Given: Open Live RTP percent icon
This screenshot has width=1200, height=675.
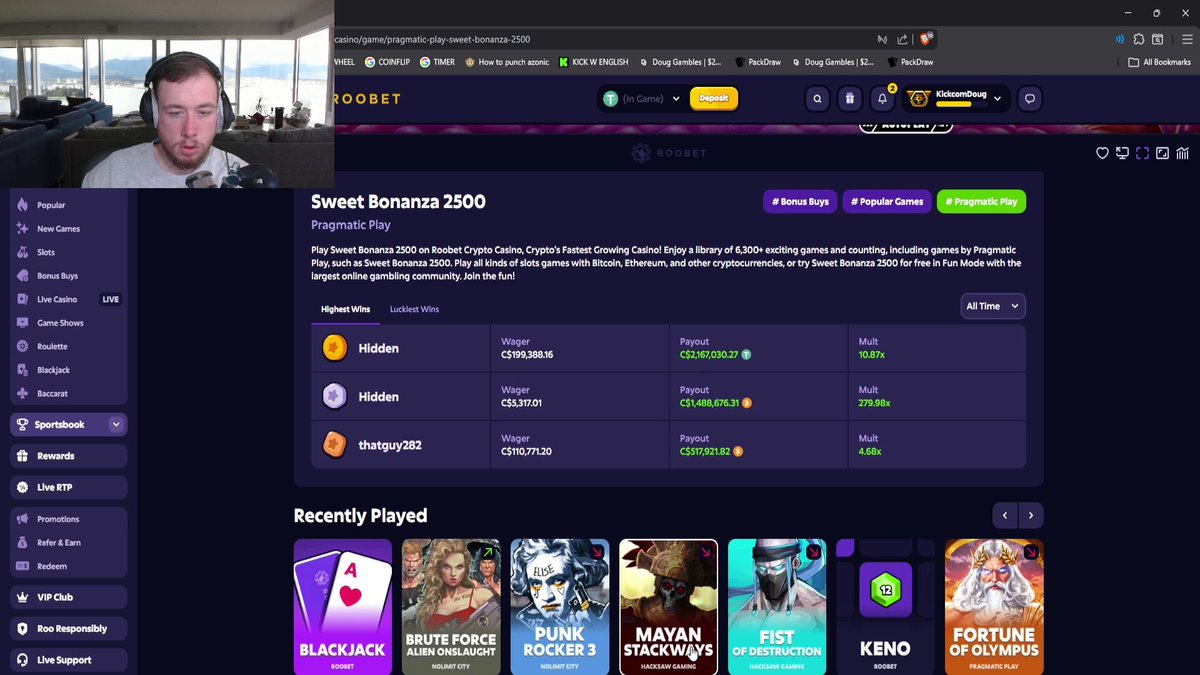Looking at the screenshot, I should pos(22,487).
